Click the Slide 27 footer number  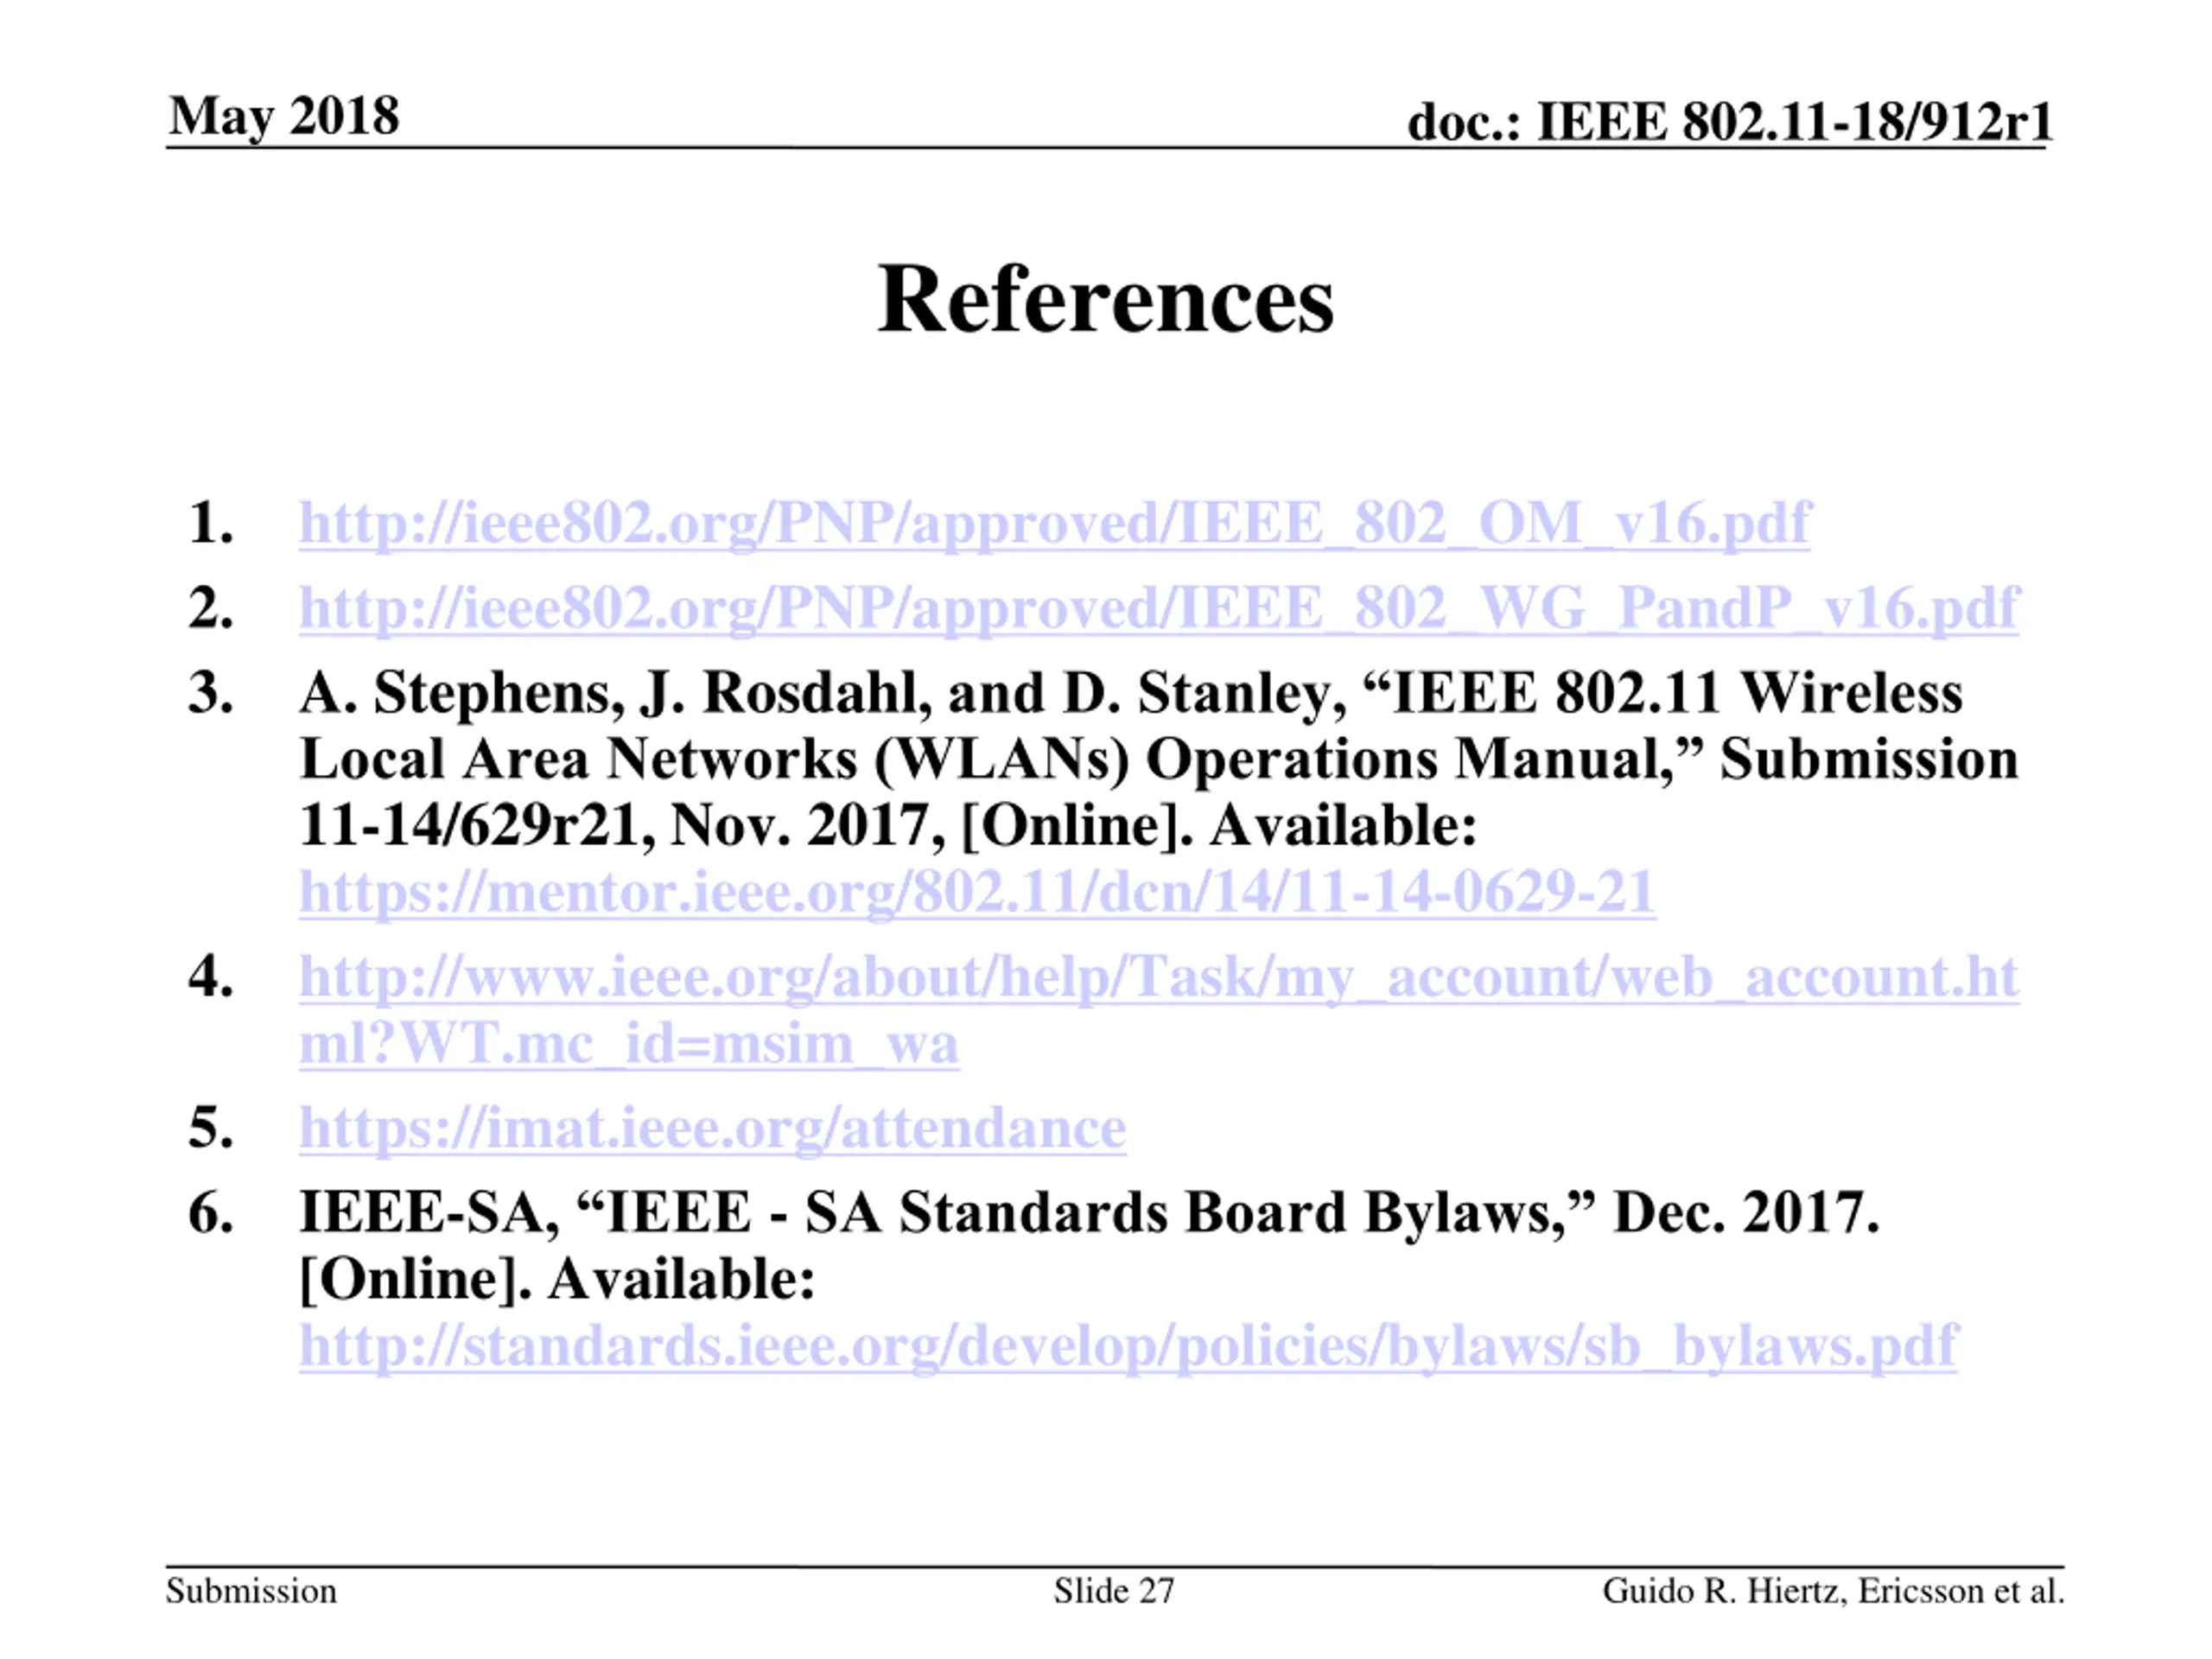1114,1590
